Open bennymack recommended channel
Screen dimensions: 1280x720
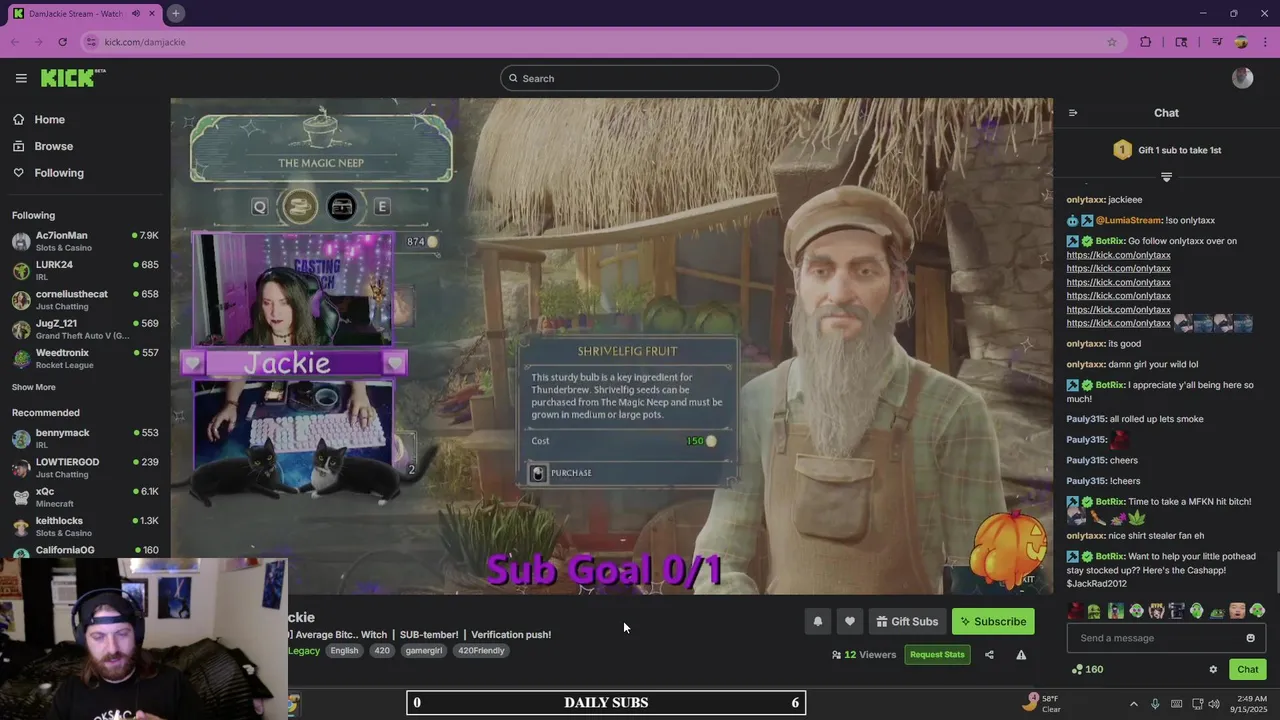[85, 438]
